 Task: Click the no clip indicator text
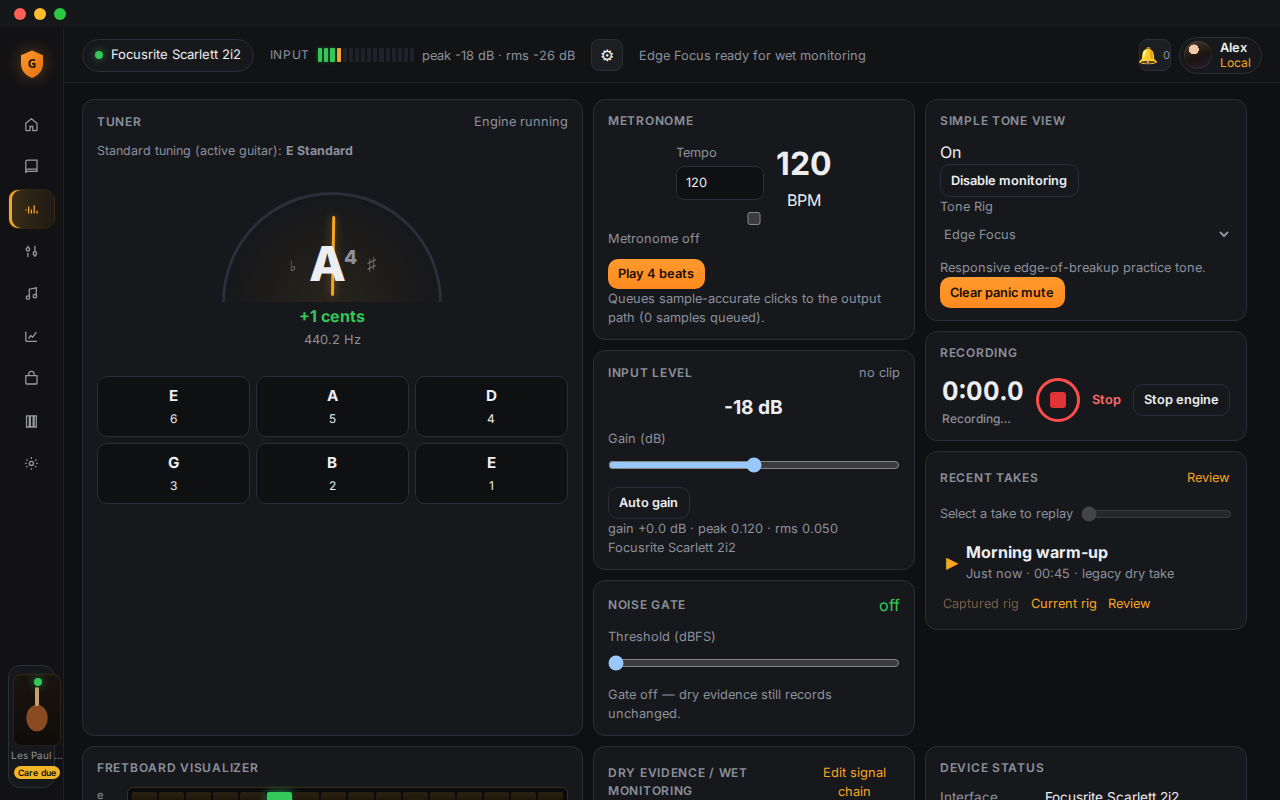[879, 373]
